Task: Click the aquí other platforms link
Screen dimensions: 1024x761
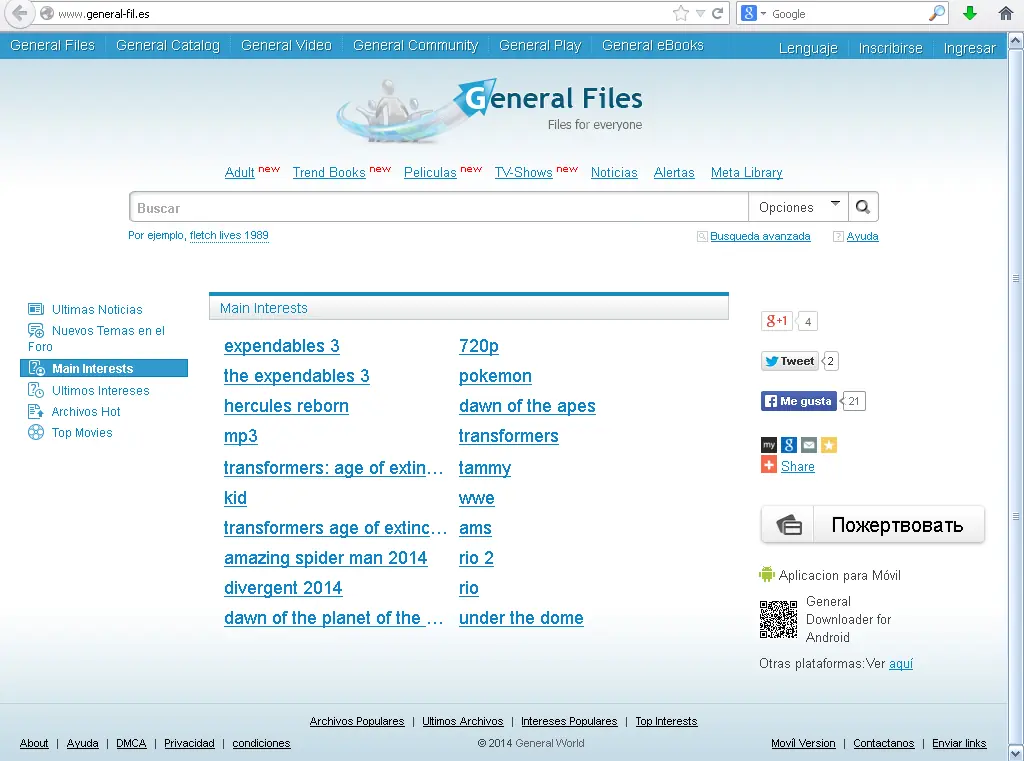Action: point(901,664)
